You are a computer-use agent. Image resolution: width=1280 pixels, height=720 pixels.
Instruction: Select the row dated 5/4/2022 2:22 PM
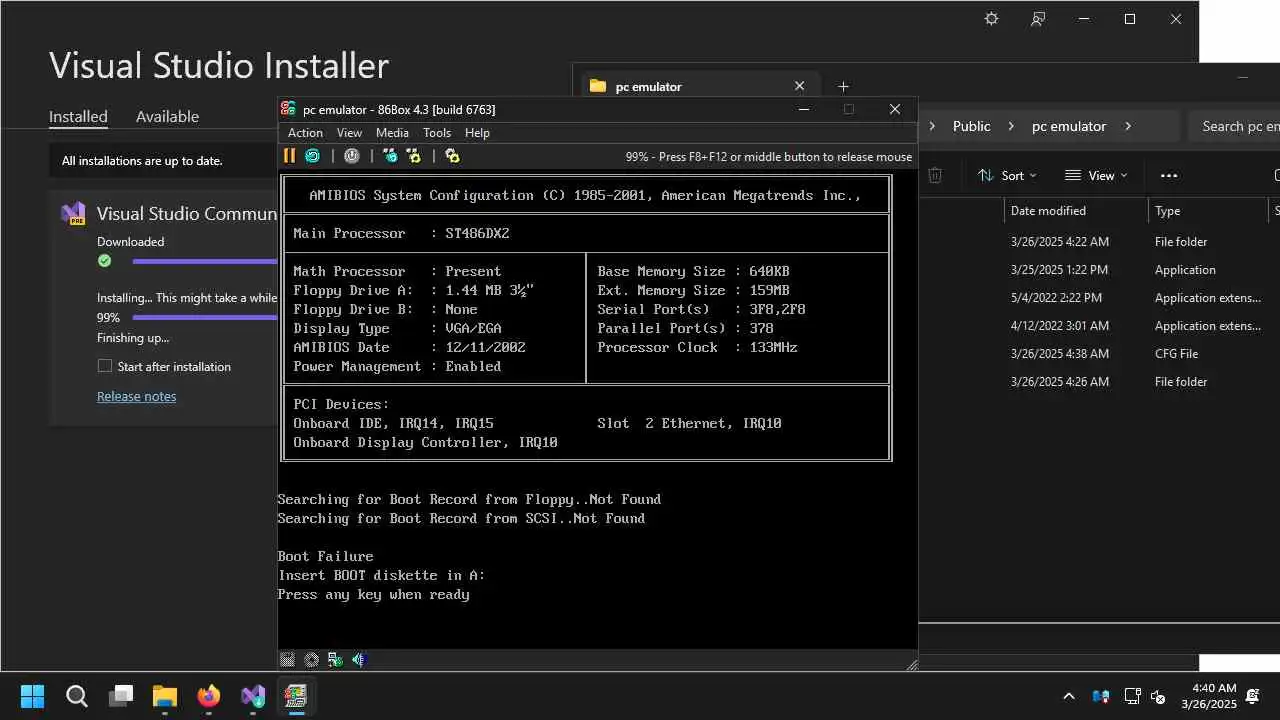tap(1099, 298)
